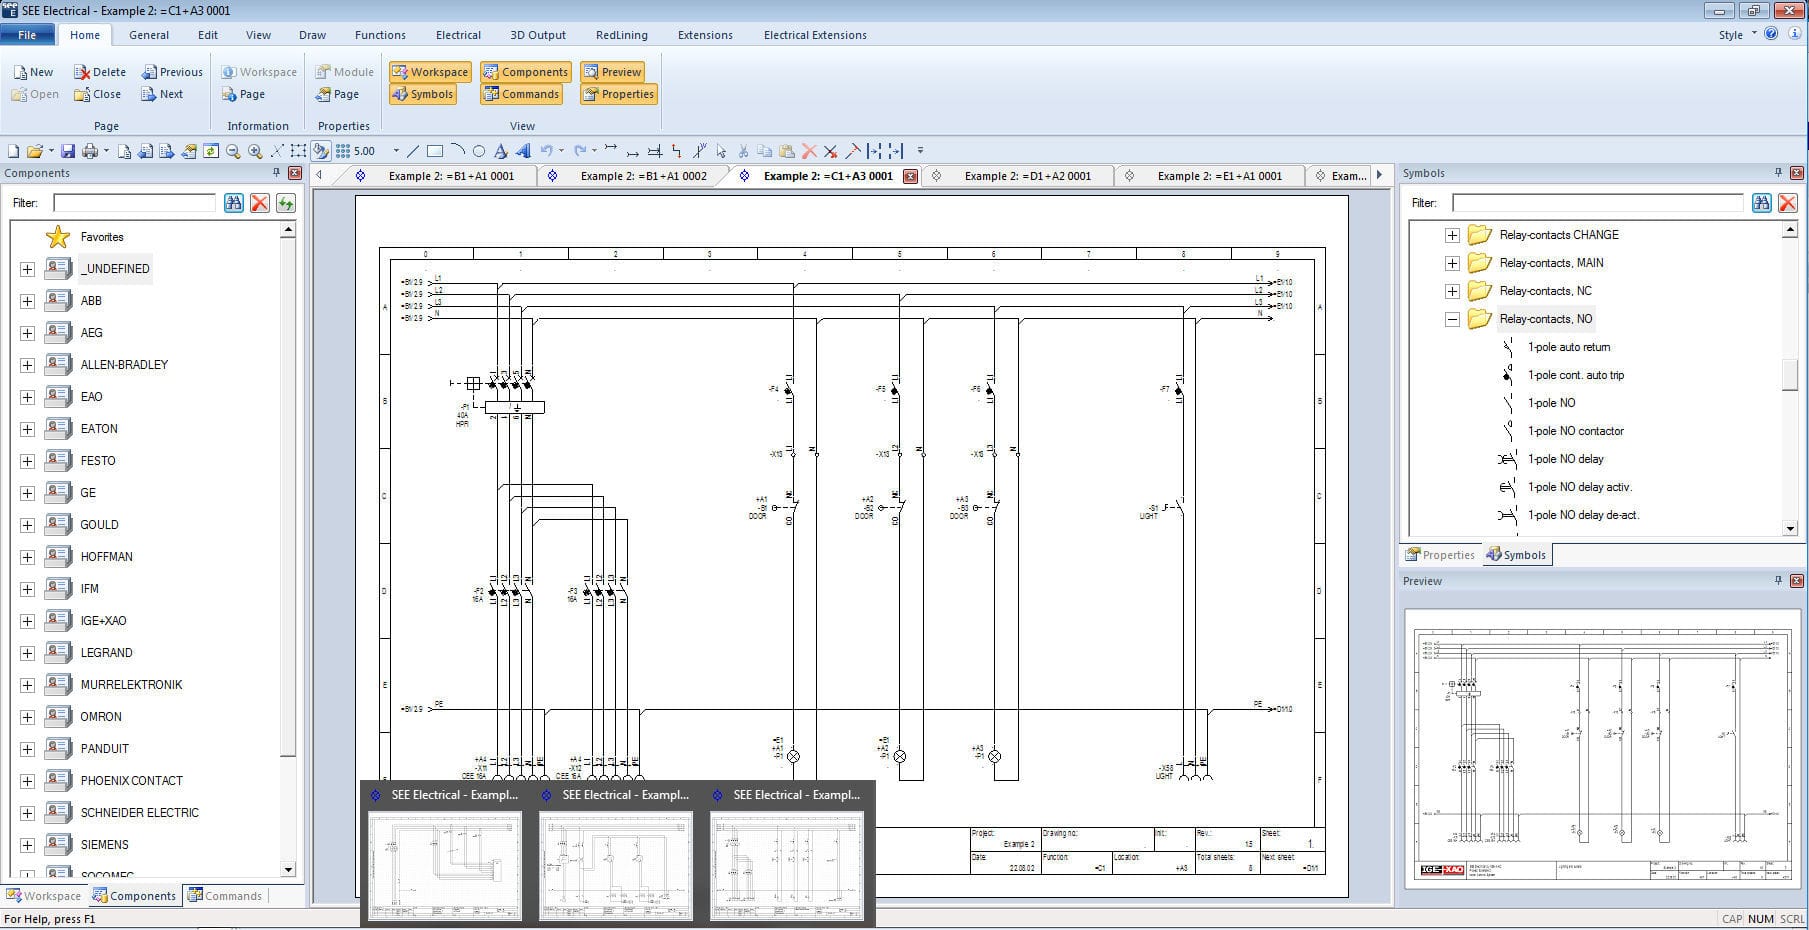Click the Page properties button
Image resolution: width=1809 pixels, height=930 pixels.
click(337, 94)
